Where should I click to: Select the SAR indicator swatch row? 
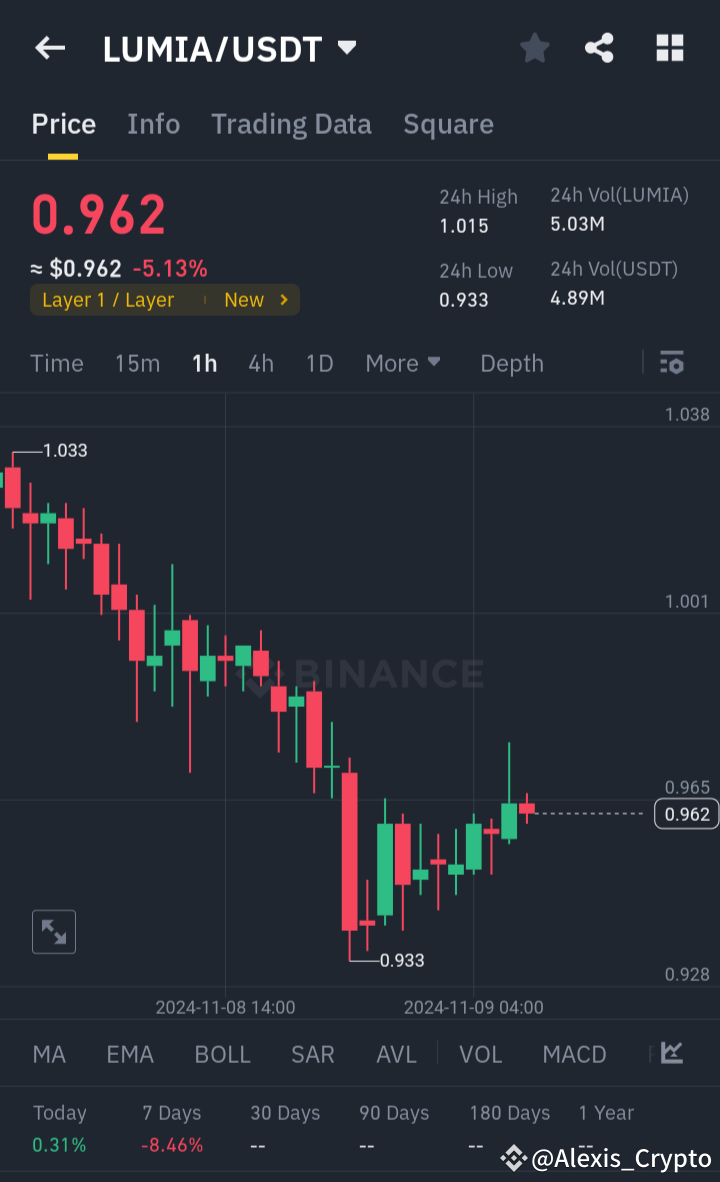coord(313,1054)
